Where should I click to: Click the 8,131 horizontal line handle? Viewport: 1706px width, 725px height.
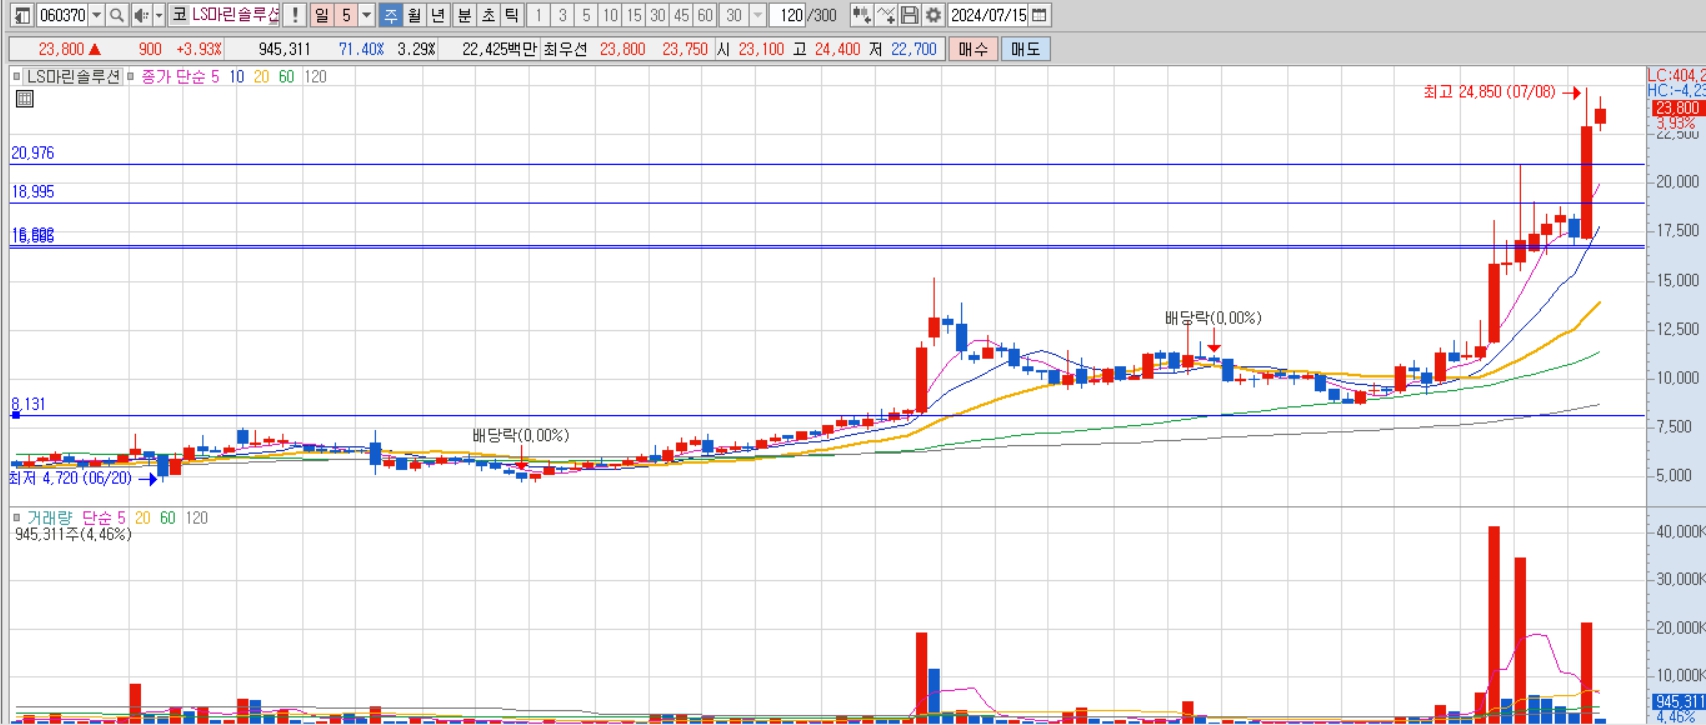(15, 414)
